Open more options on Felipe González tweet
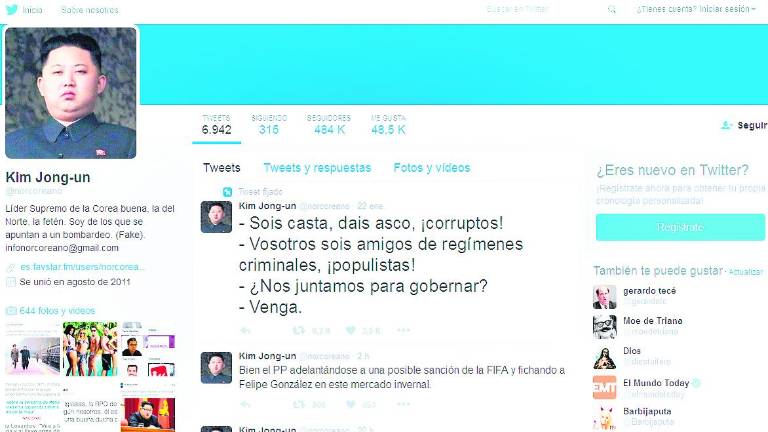This screenshot has width=768, height=432. (x=404, y=405)
